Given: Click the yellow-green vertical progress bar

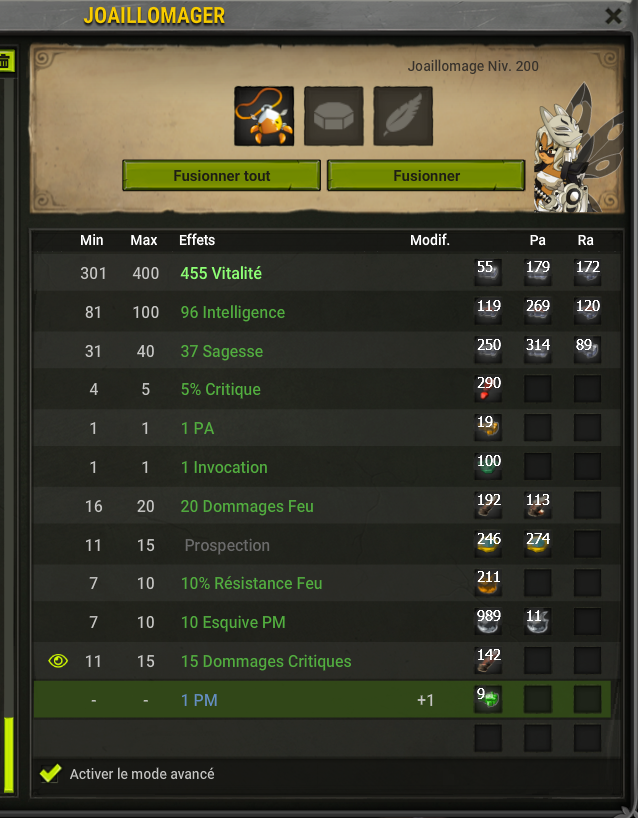Looking at the screenshot, I should pos(8,755).
